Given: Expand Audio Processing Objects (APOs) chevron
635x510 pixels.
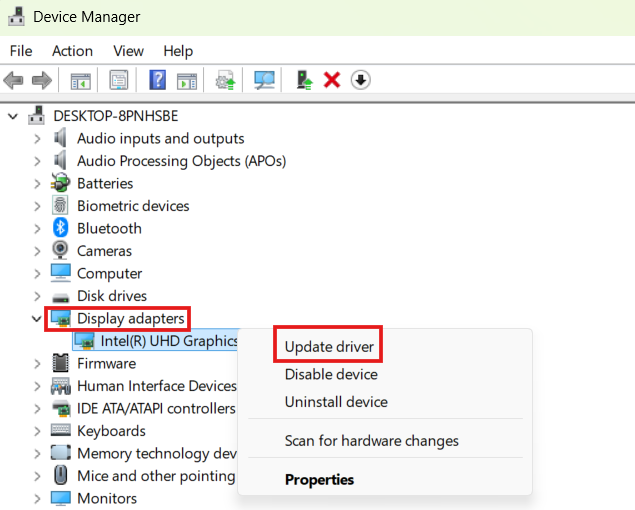Looking at the screenshot, I should click(37, 161).
